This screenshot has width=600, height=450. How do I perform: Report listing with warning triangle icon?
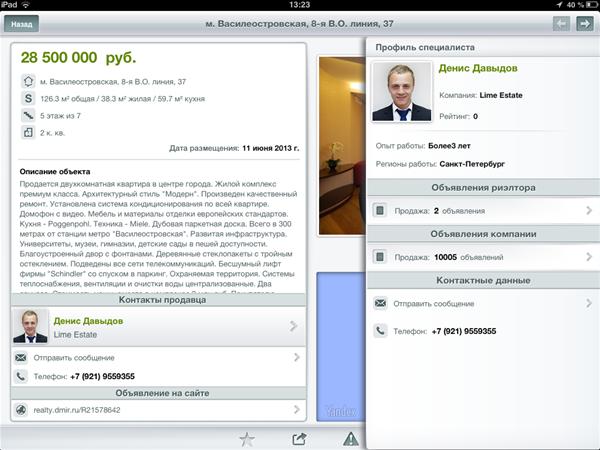coord(351,439)
